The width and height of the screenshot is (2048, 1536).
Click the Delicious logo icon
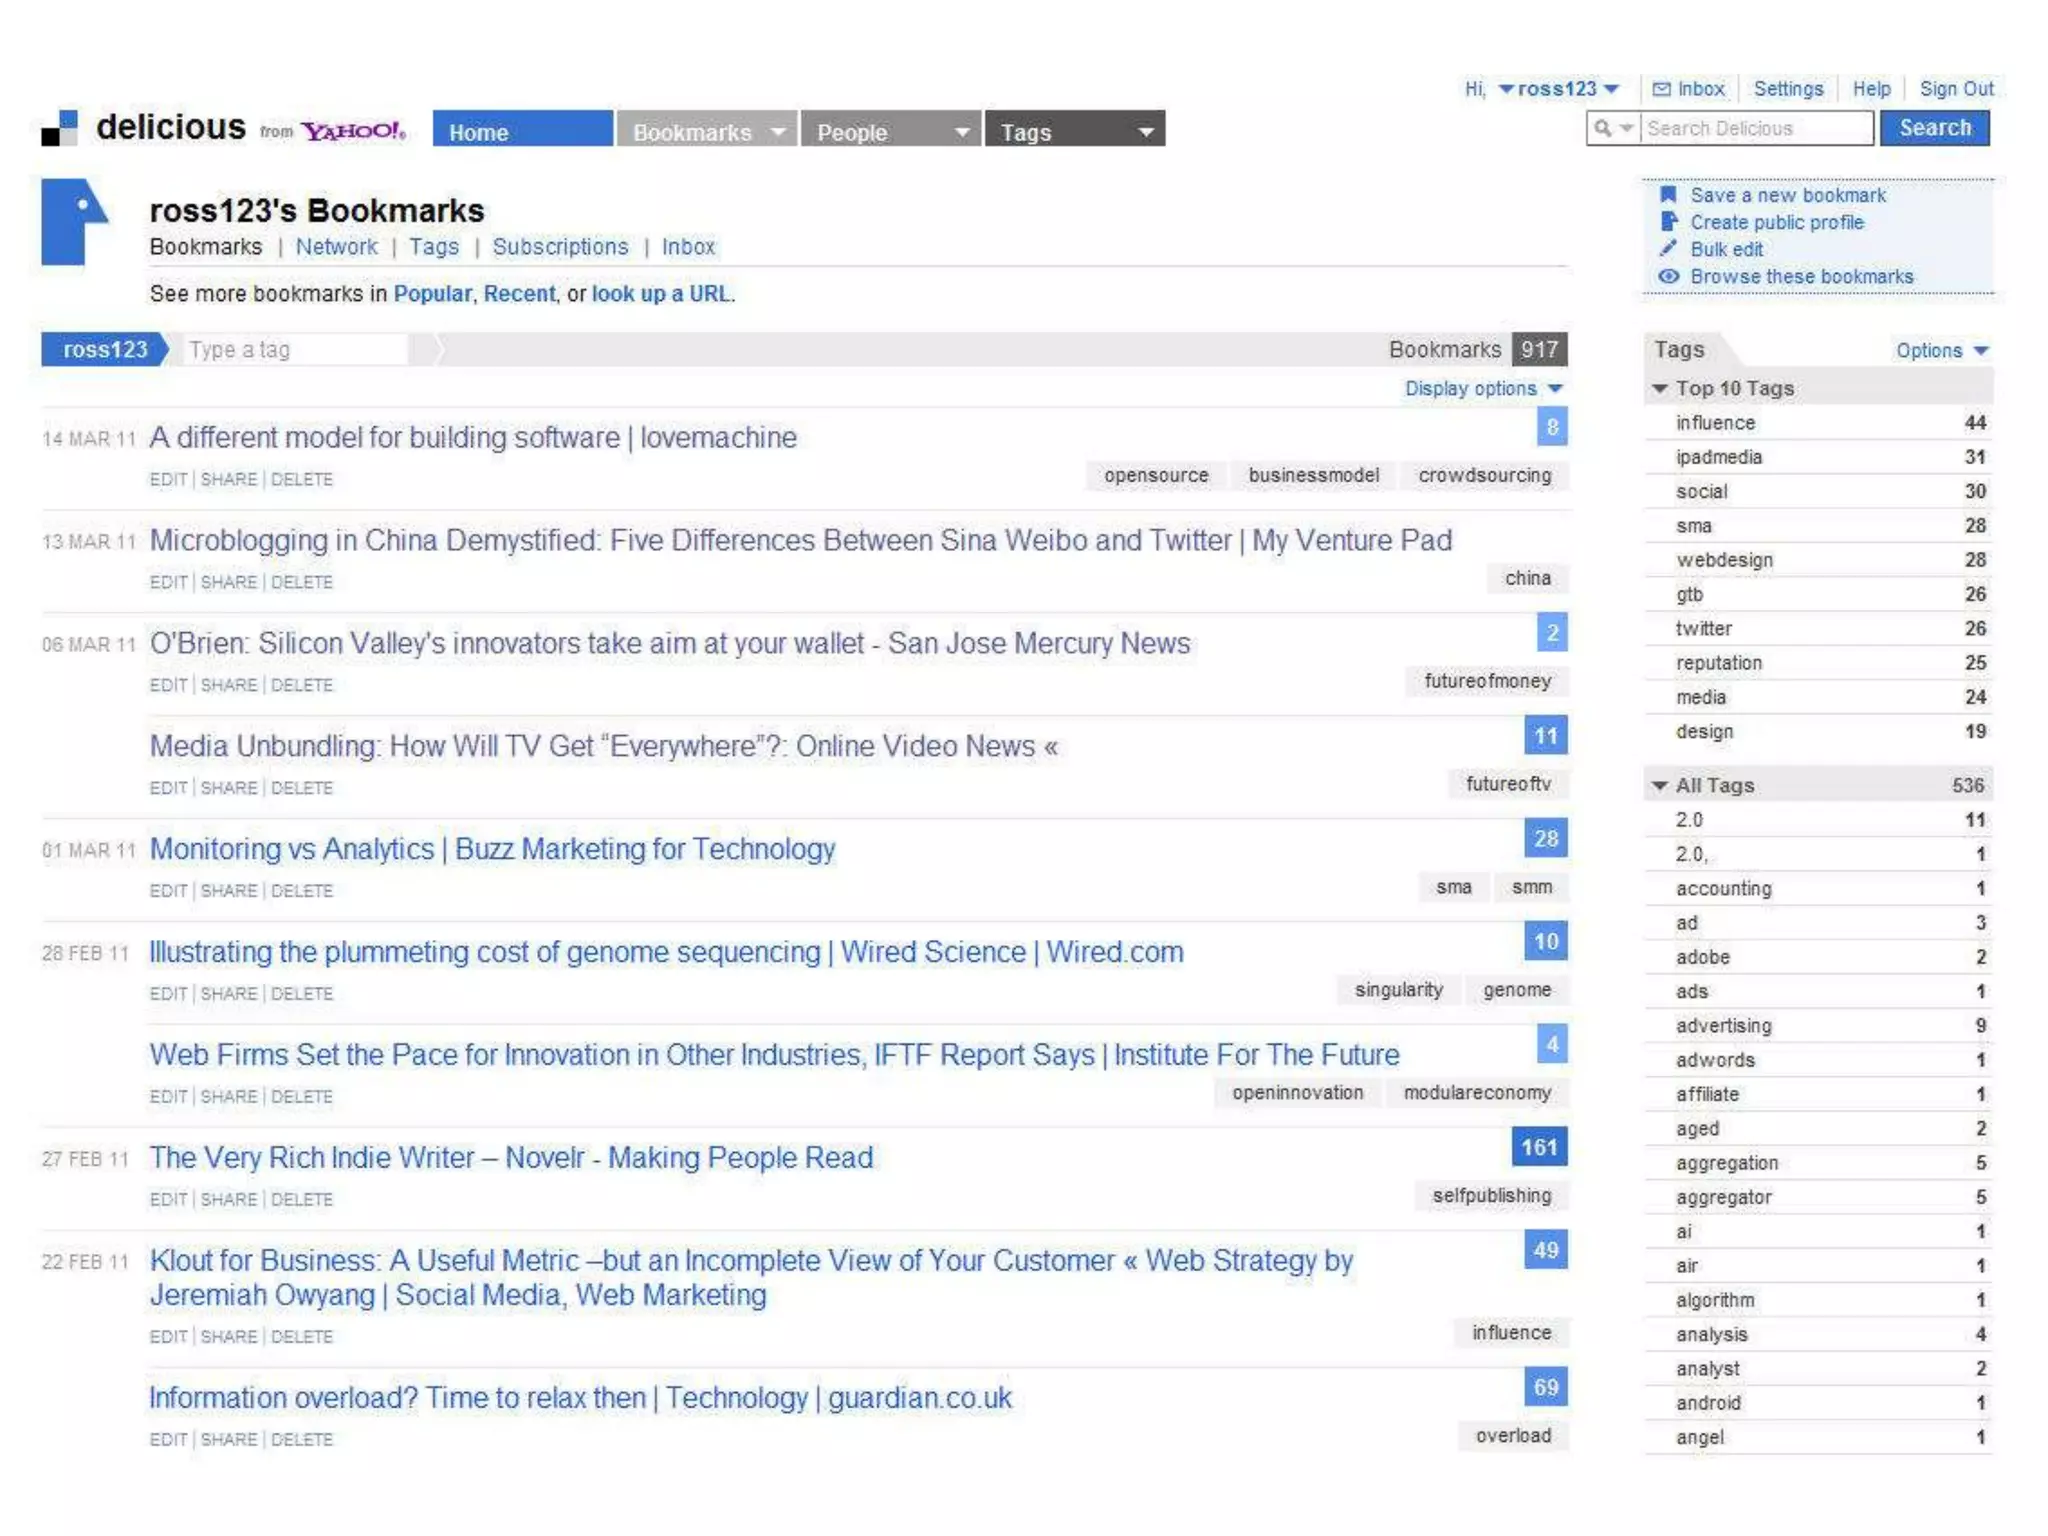[x=59, y=128]
